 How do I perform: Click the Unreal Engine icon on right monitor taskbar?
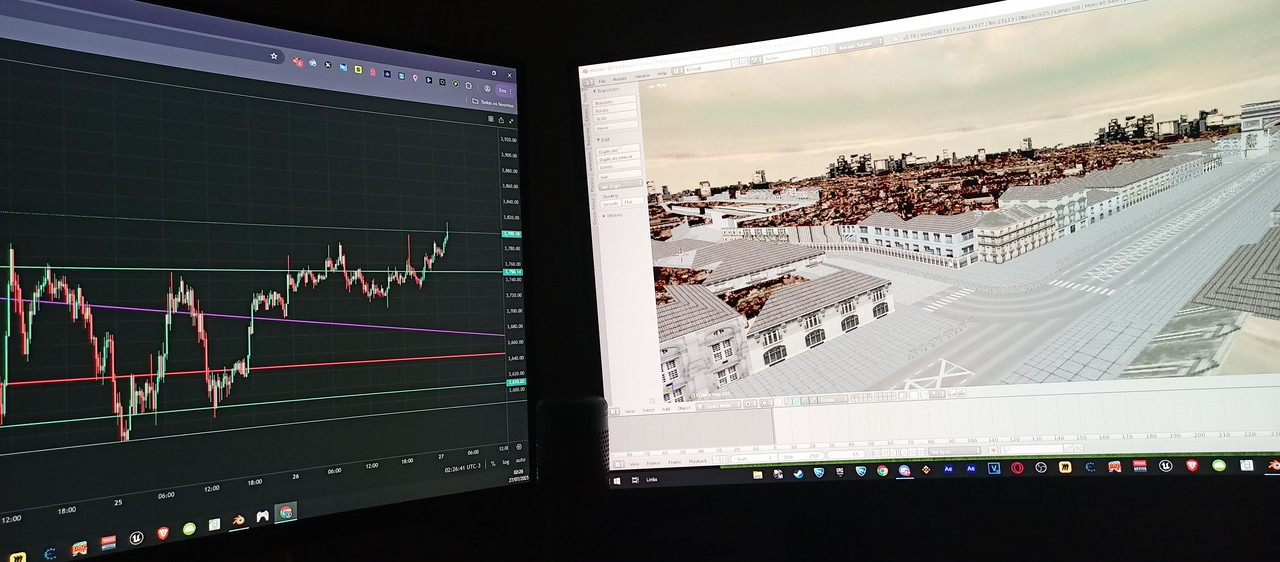[1165, 465]
